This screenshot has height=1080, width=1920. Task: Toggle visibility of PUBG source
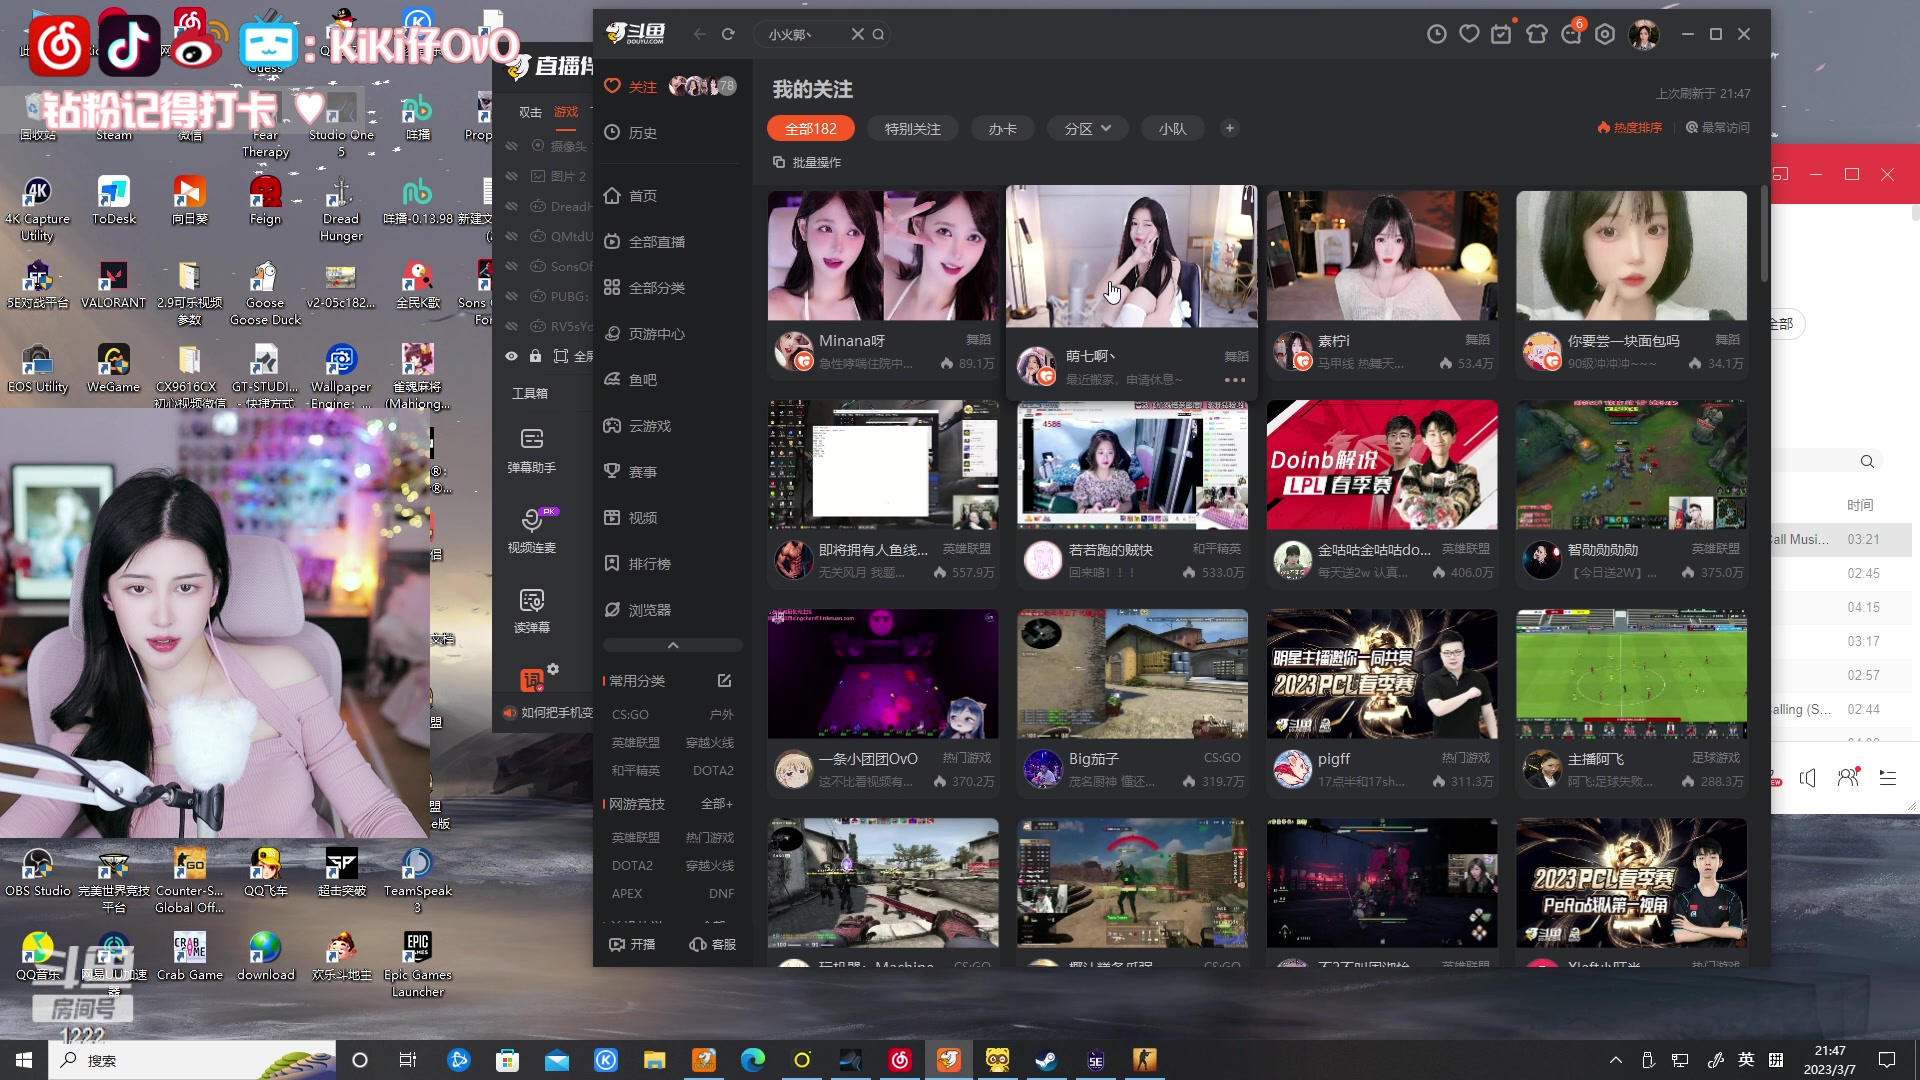pos(512,296)
